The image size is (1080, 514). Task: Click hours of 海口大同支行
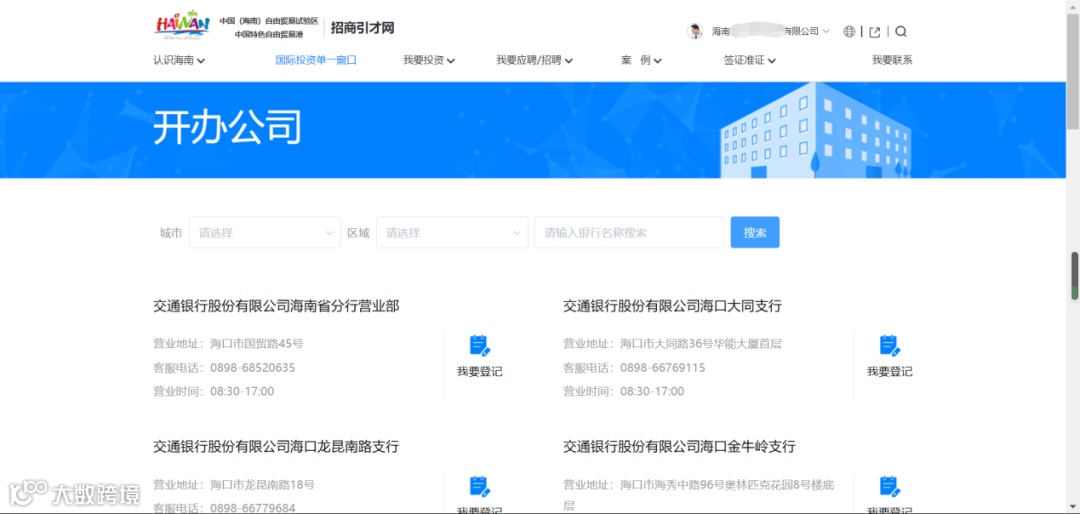click(652, 391)
